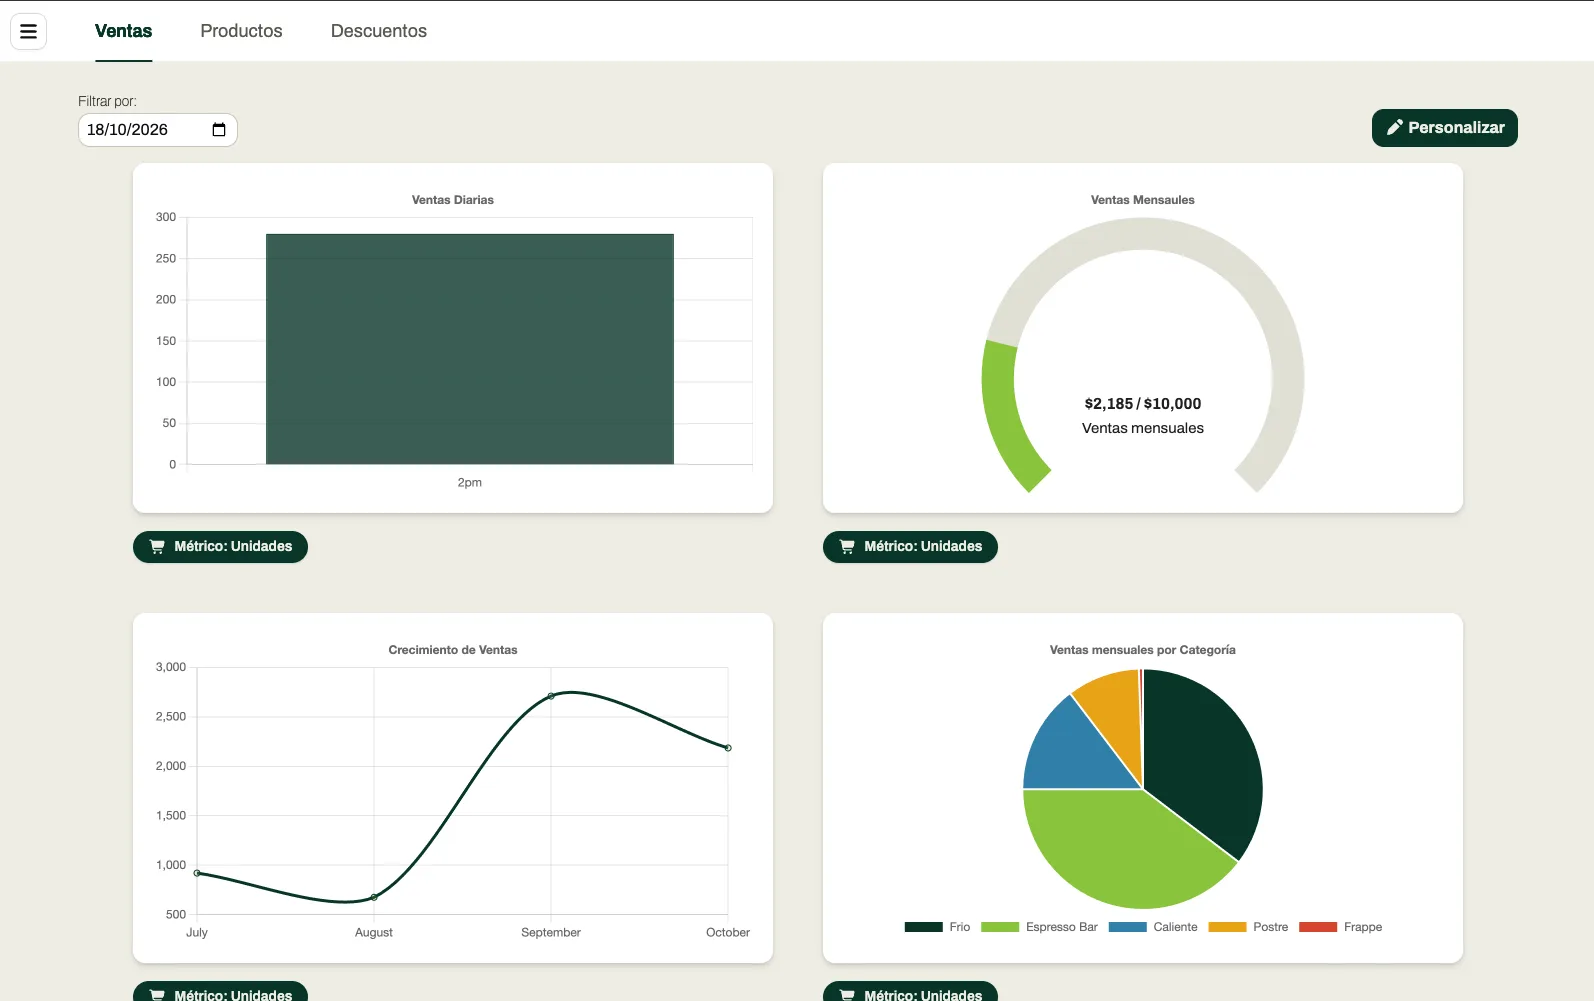Click the August data point on growth chart
The width and height of the screenshot is (1594, 1001).
374,897
